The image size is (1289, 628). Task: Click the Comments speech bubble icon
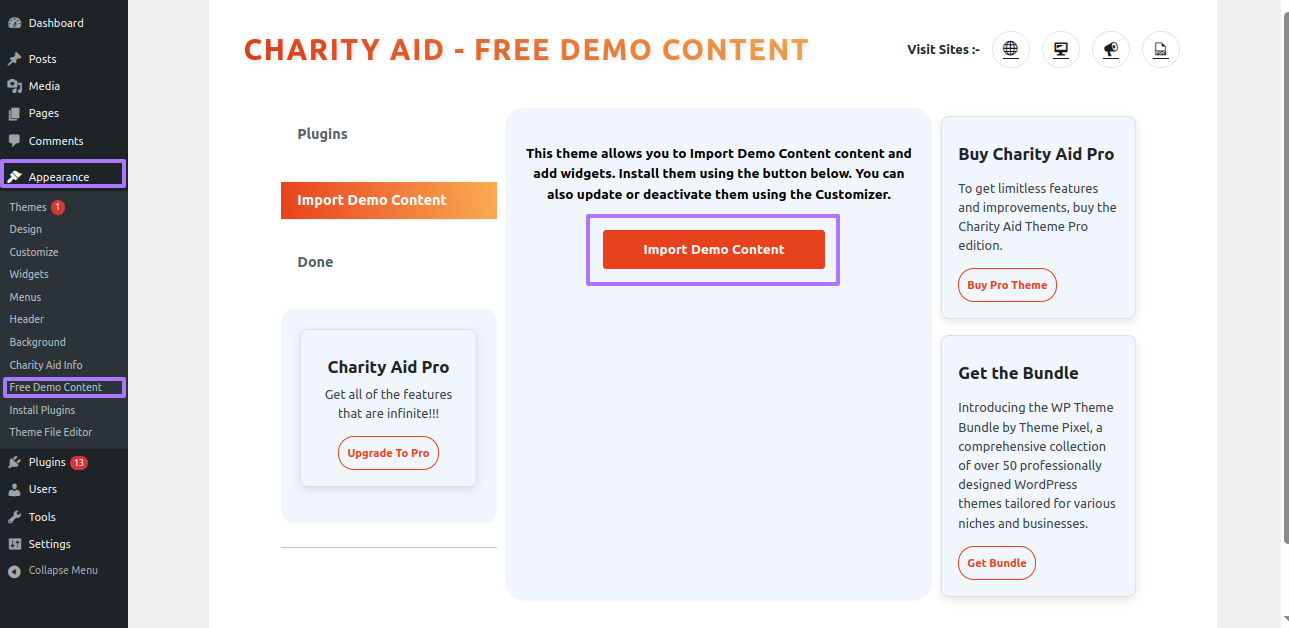coord(14,141)
